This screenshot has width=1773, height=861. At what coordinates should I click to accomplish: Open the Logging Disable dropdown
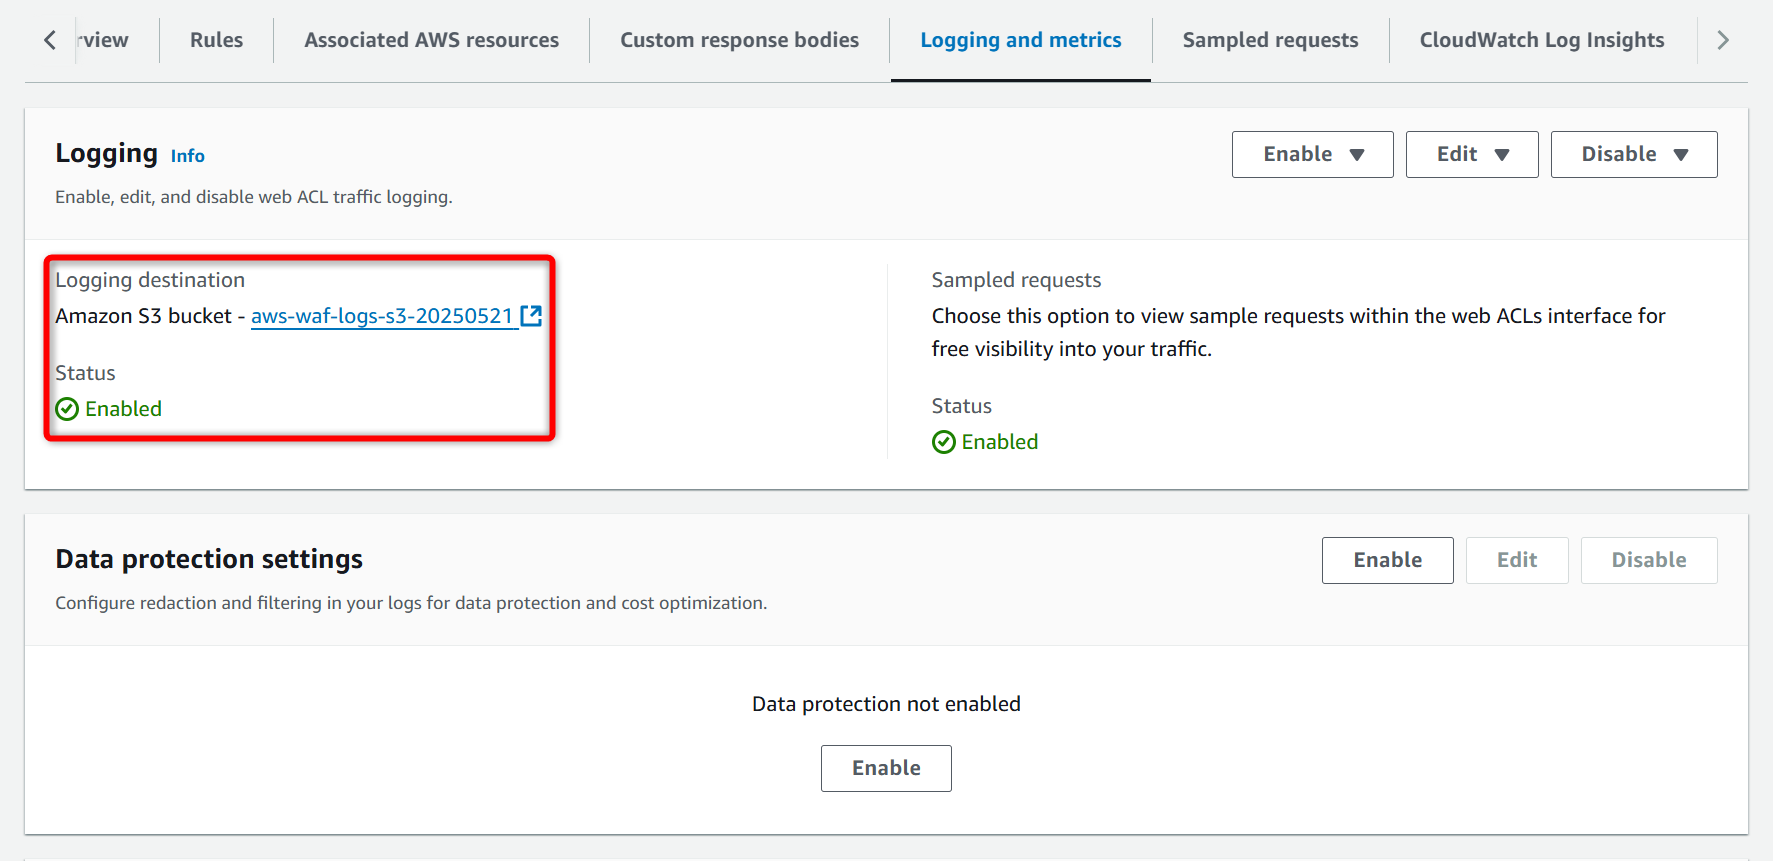1633,154
